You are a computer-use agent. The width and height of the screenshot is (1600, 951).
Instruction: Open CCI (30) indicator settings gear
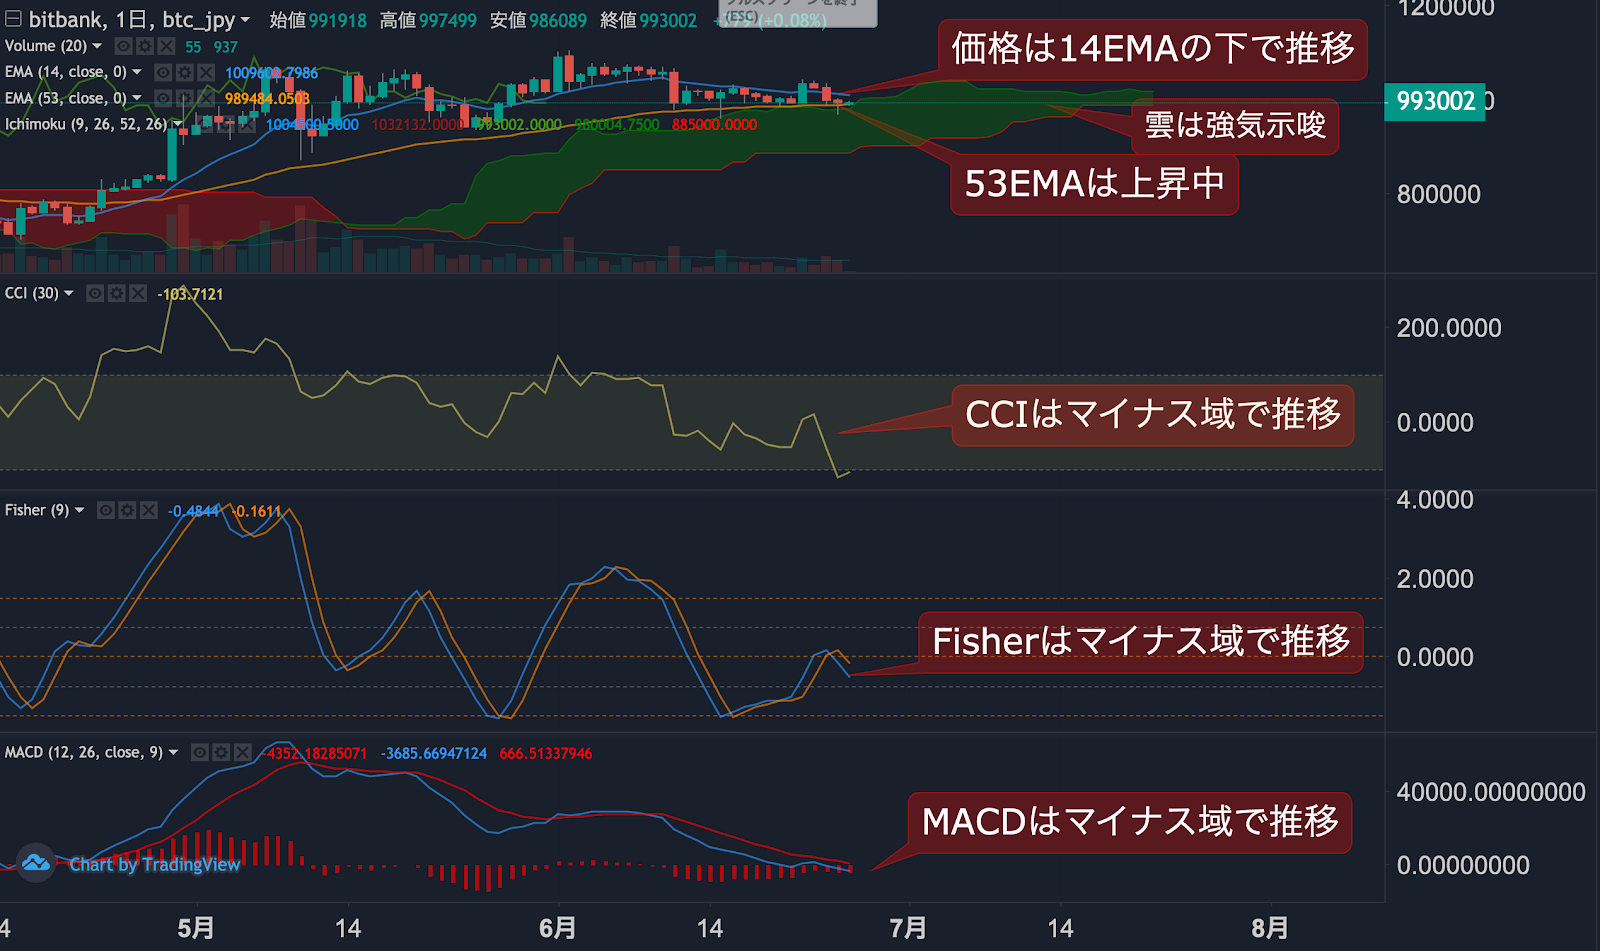click(x=117, y=293)
